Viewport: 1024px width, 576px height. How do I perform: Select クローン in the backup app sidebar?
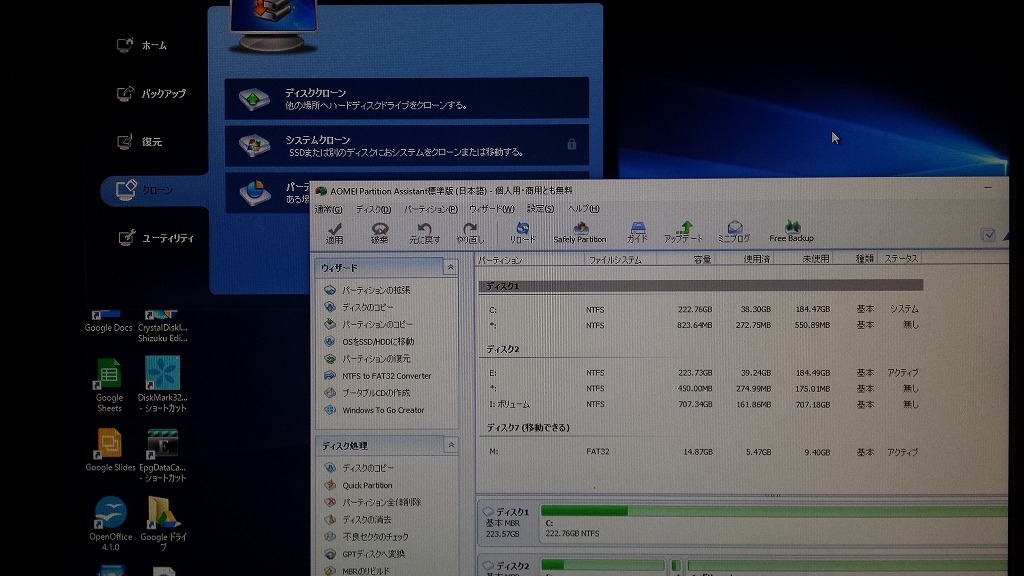coord(154,190)
